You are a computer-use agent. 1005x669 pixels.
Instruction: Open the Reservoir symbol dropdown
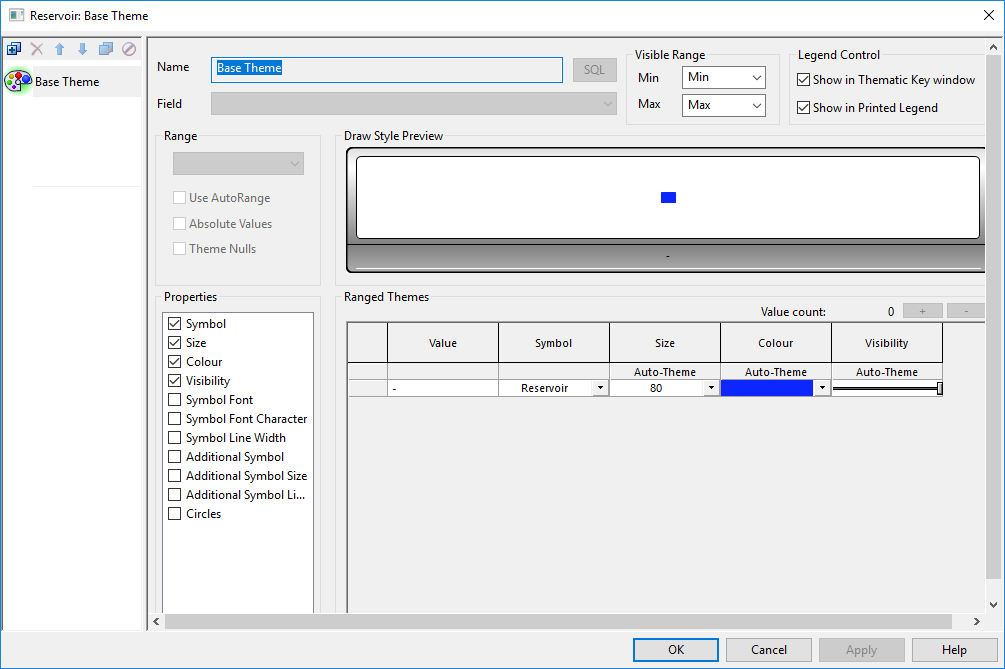[600, 388]
